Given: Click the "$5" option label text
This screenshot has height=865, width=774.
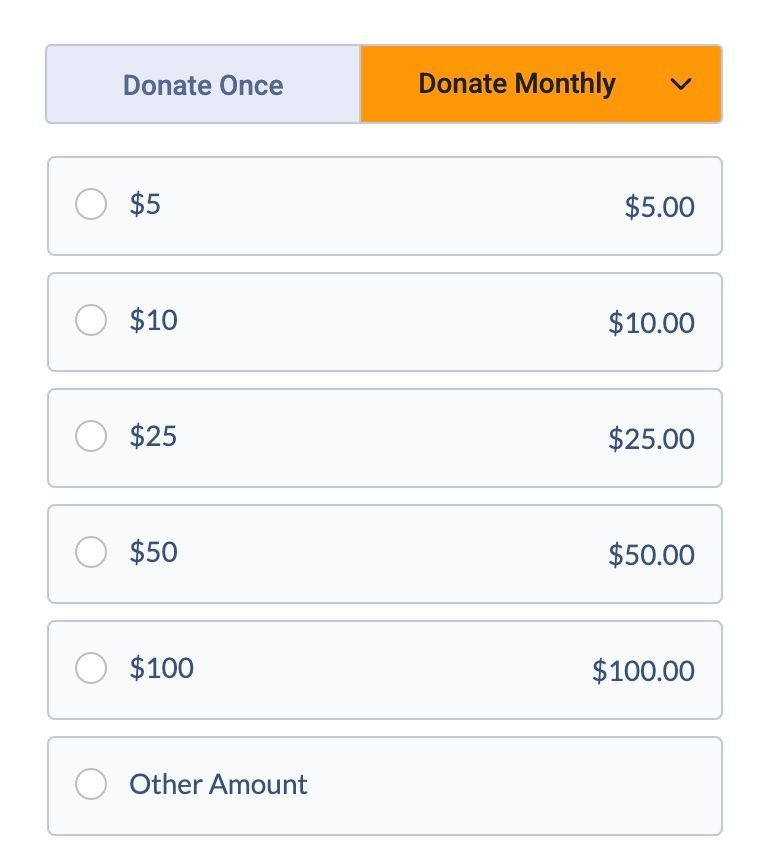Looking at the screenshot, I should (145, 205).
